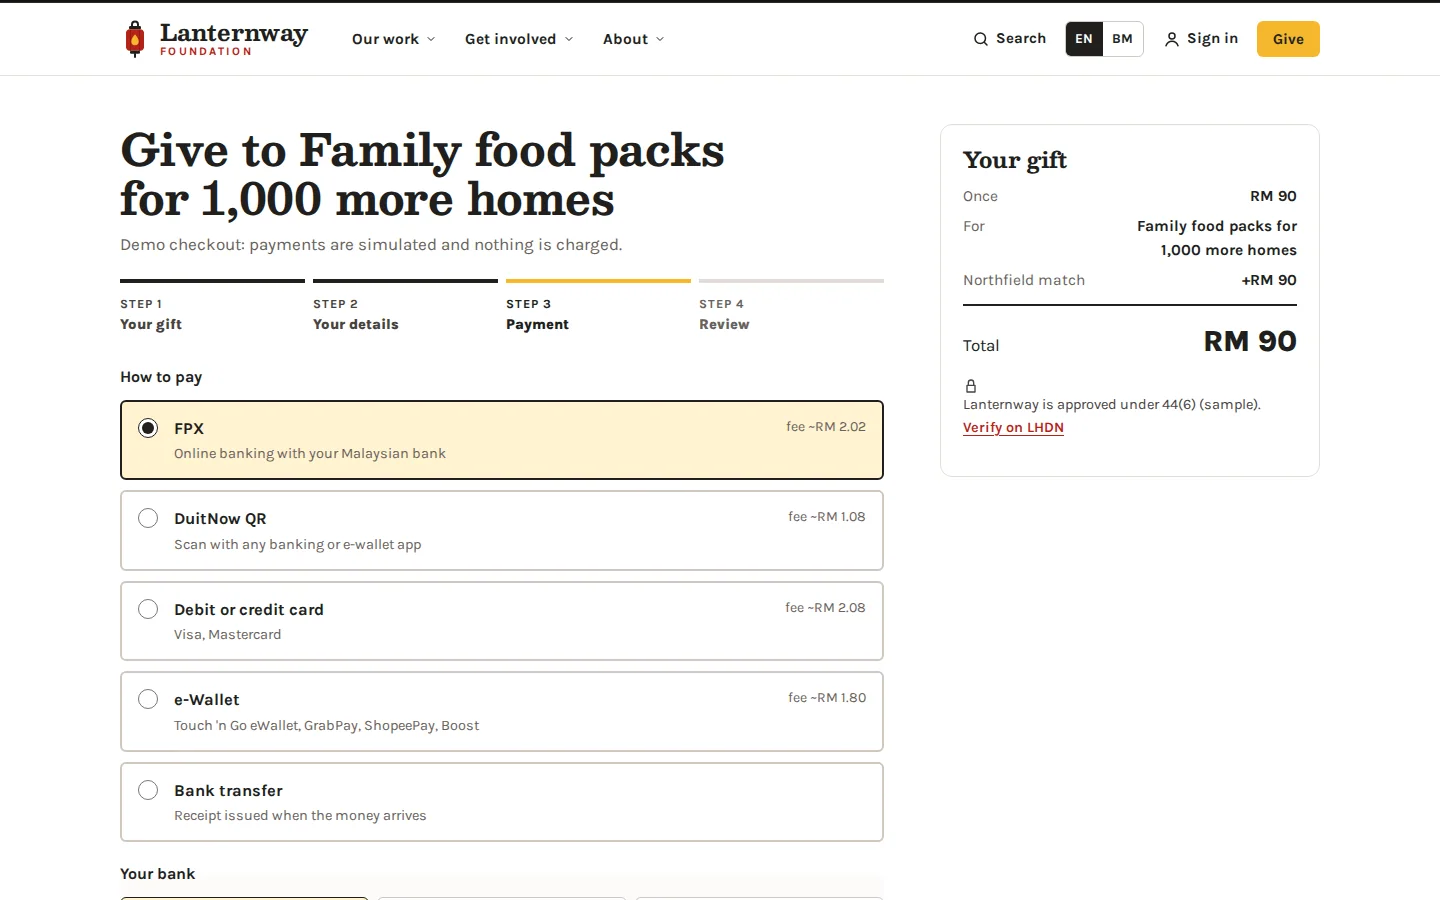
Task: Expand the Our work menu
Action: pyautogui.click(x=394, y=39)
